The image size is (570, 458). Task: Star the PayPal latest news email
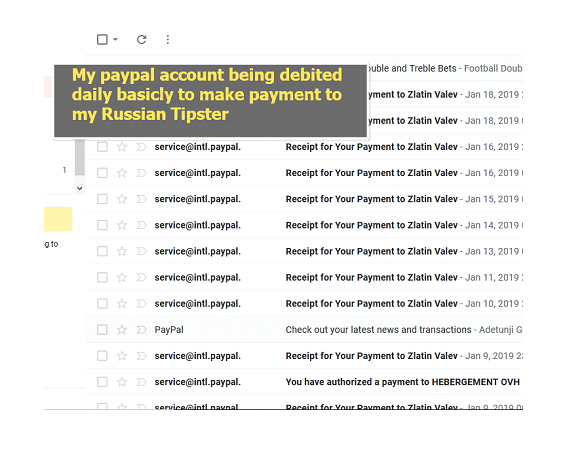point(122,330)
